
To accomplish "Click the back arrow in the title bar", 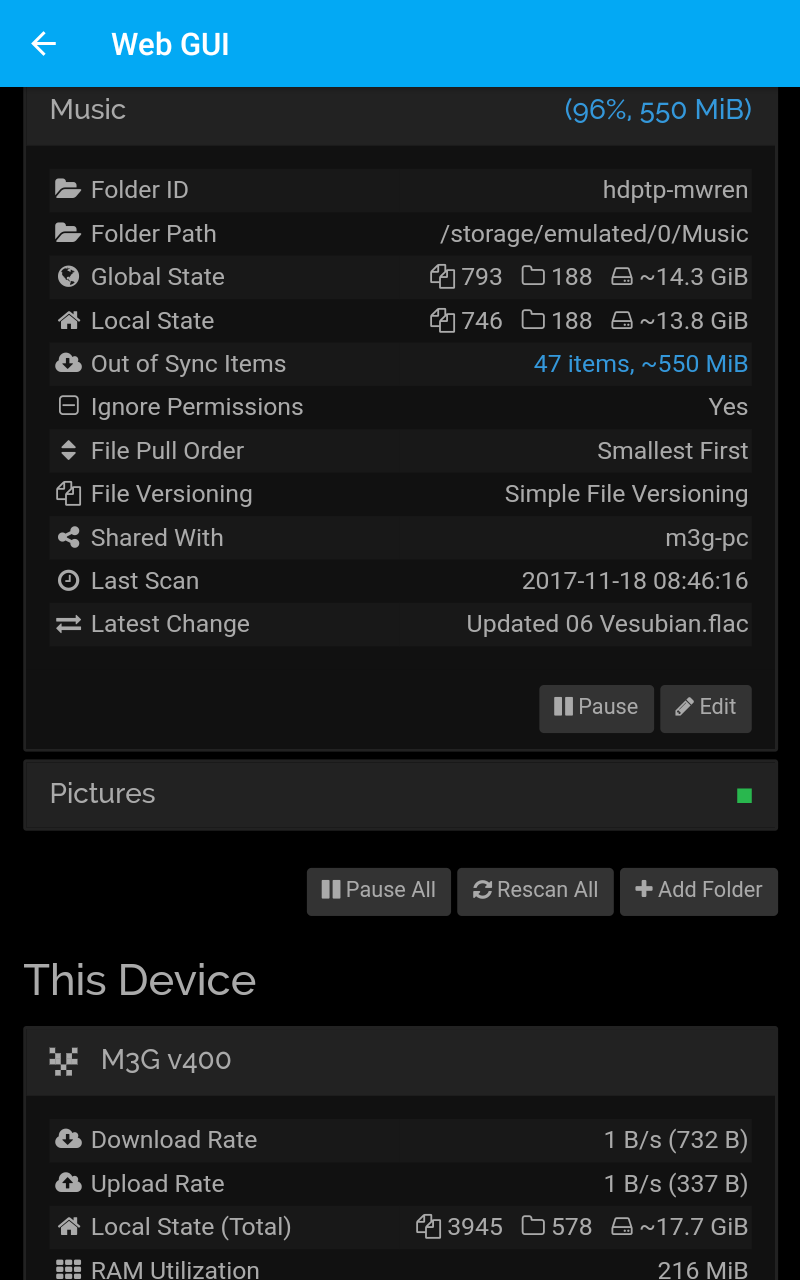I will [42, 44].
